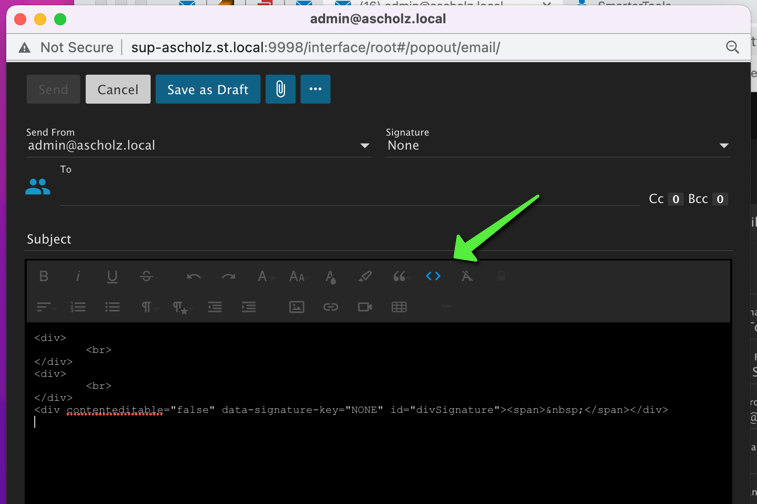Toggle the Code View button
Image resolution: width=757 pixels, height=504 pixels.
pyautogui.click(x=433, y=276)
